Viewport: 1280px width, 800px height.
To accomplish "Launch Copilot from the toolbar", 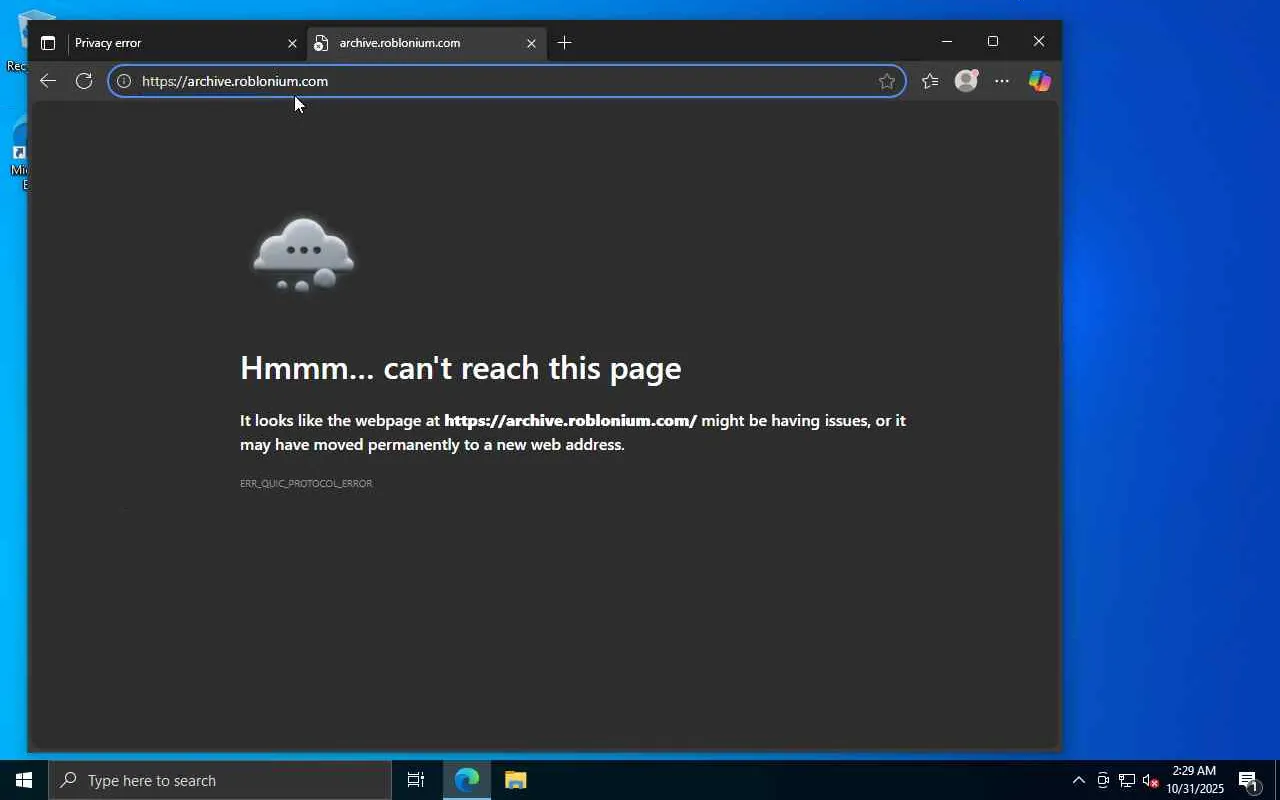I will pos(1040,81).
